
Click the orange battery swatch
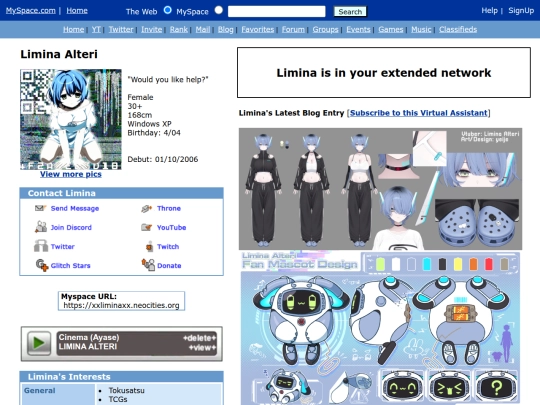tap(473, 264)
